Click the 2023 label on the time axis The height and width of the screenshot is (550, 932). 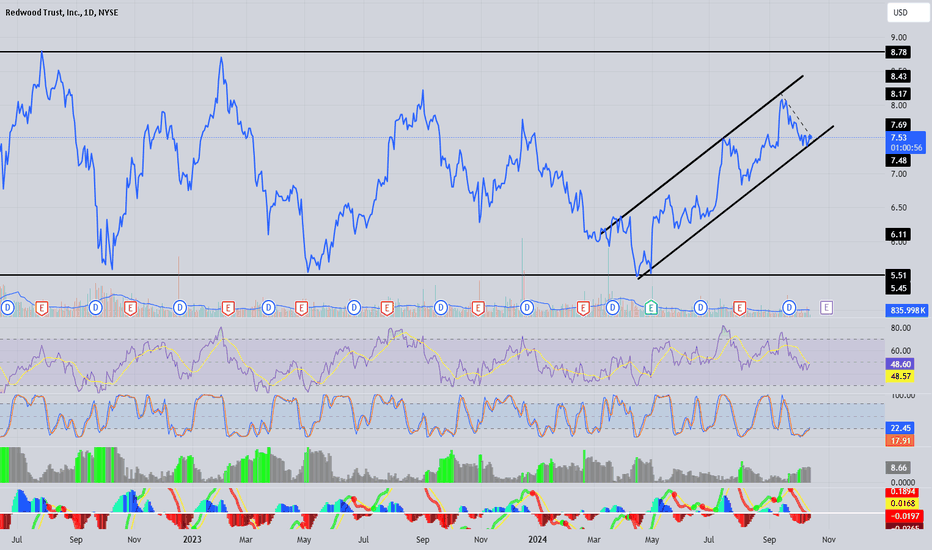192,539
